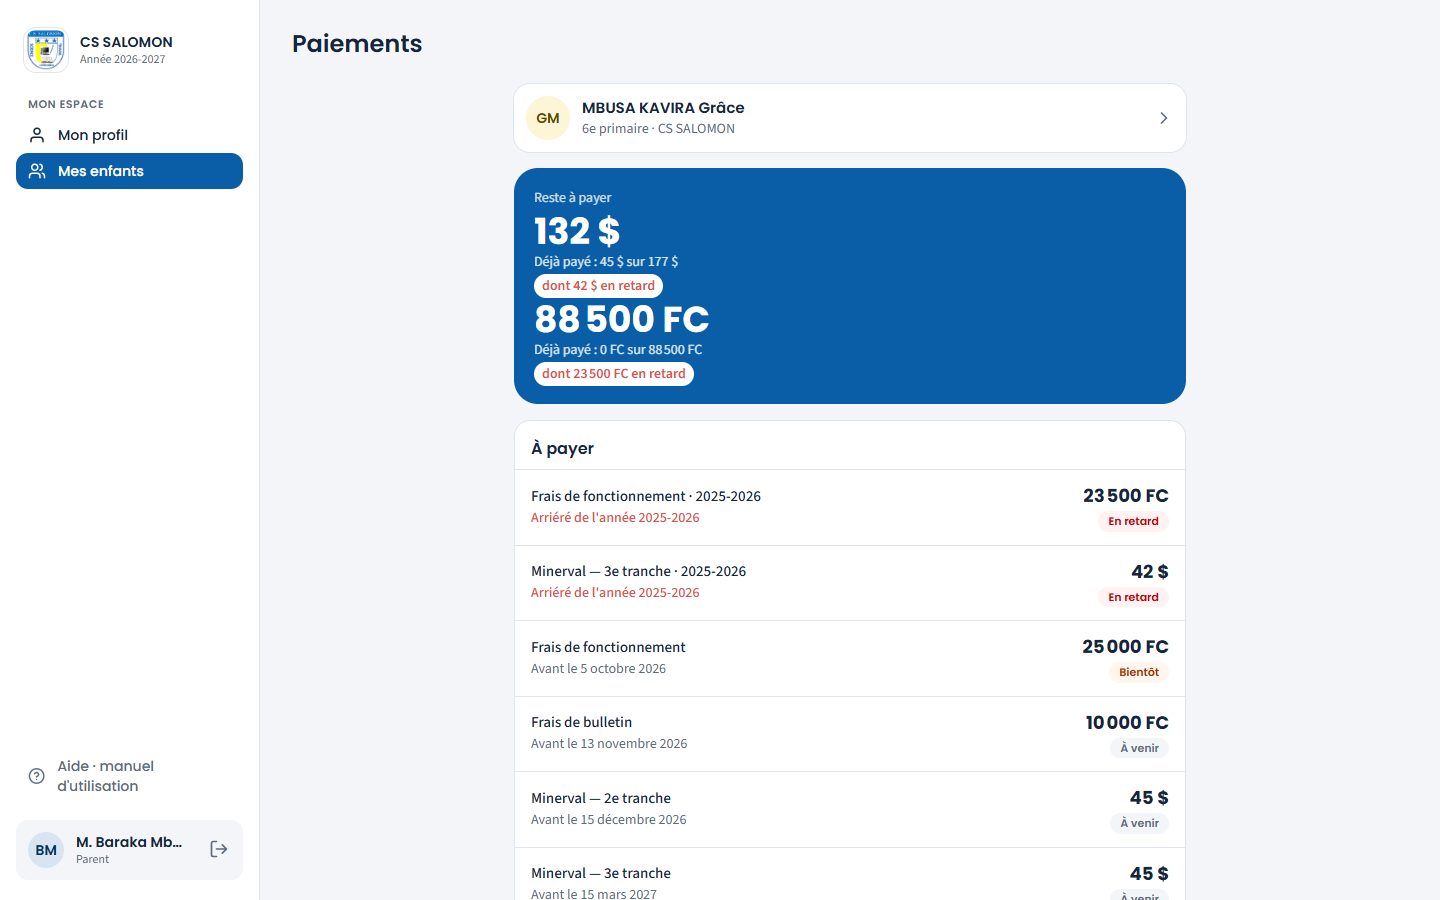Click the GM avatar for MBUSA KAVIRA Grâce
The image size is (1440, 900).
point(548,118)
